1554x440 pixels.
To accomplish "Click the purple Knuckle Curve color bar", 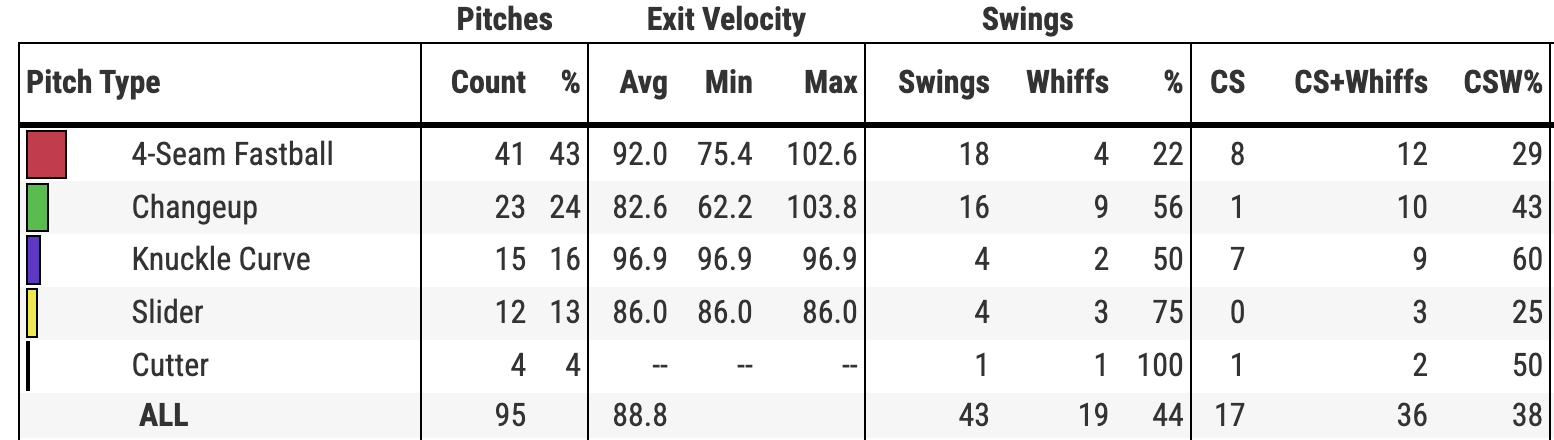I will pyautogui.click(x=33, y=260).
